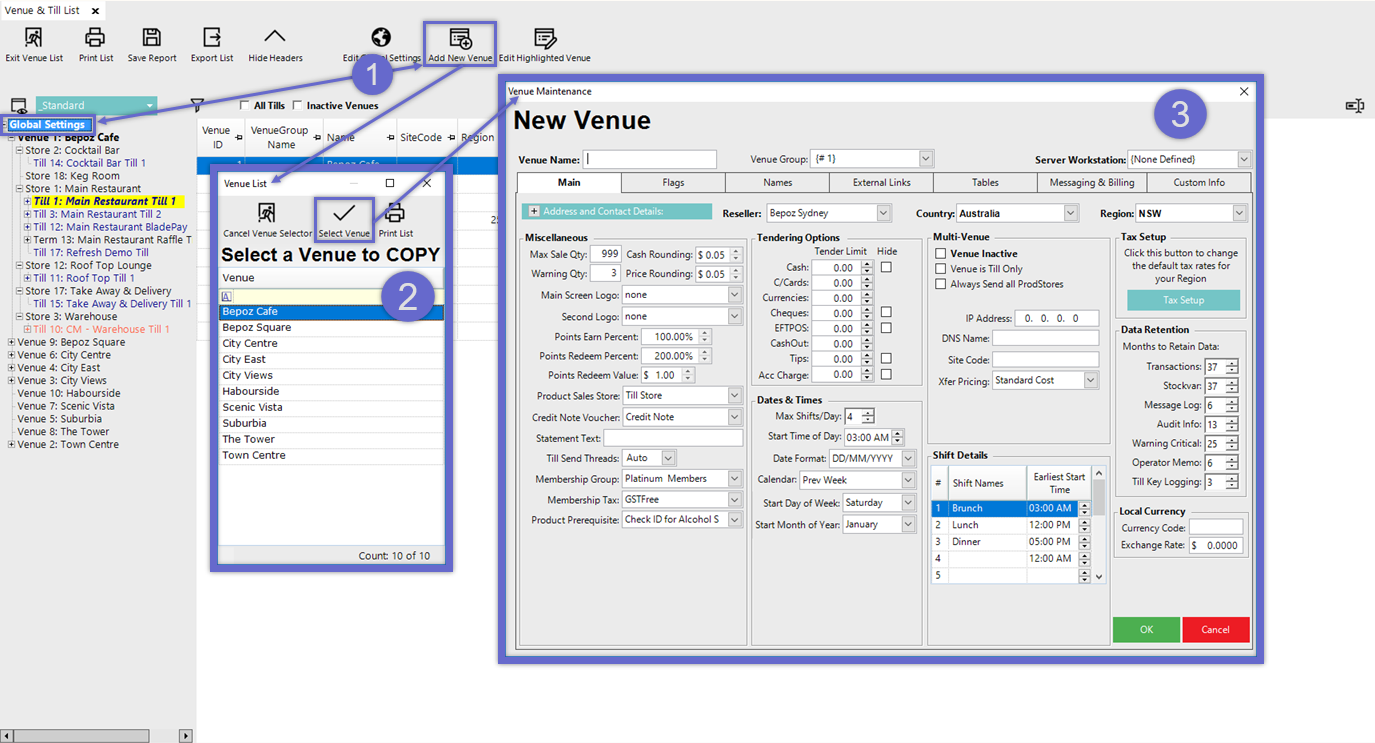This screenshot has height=743, width=1375.
Task: Click the Save Report icon
Action: (151, 39)
